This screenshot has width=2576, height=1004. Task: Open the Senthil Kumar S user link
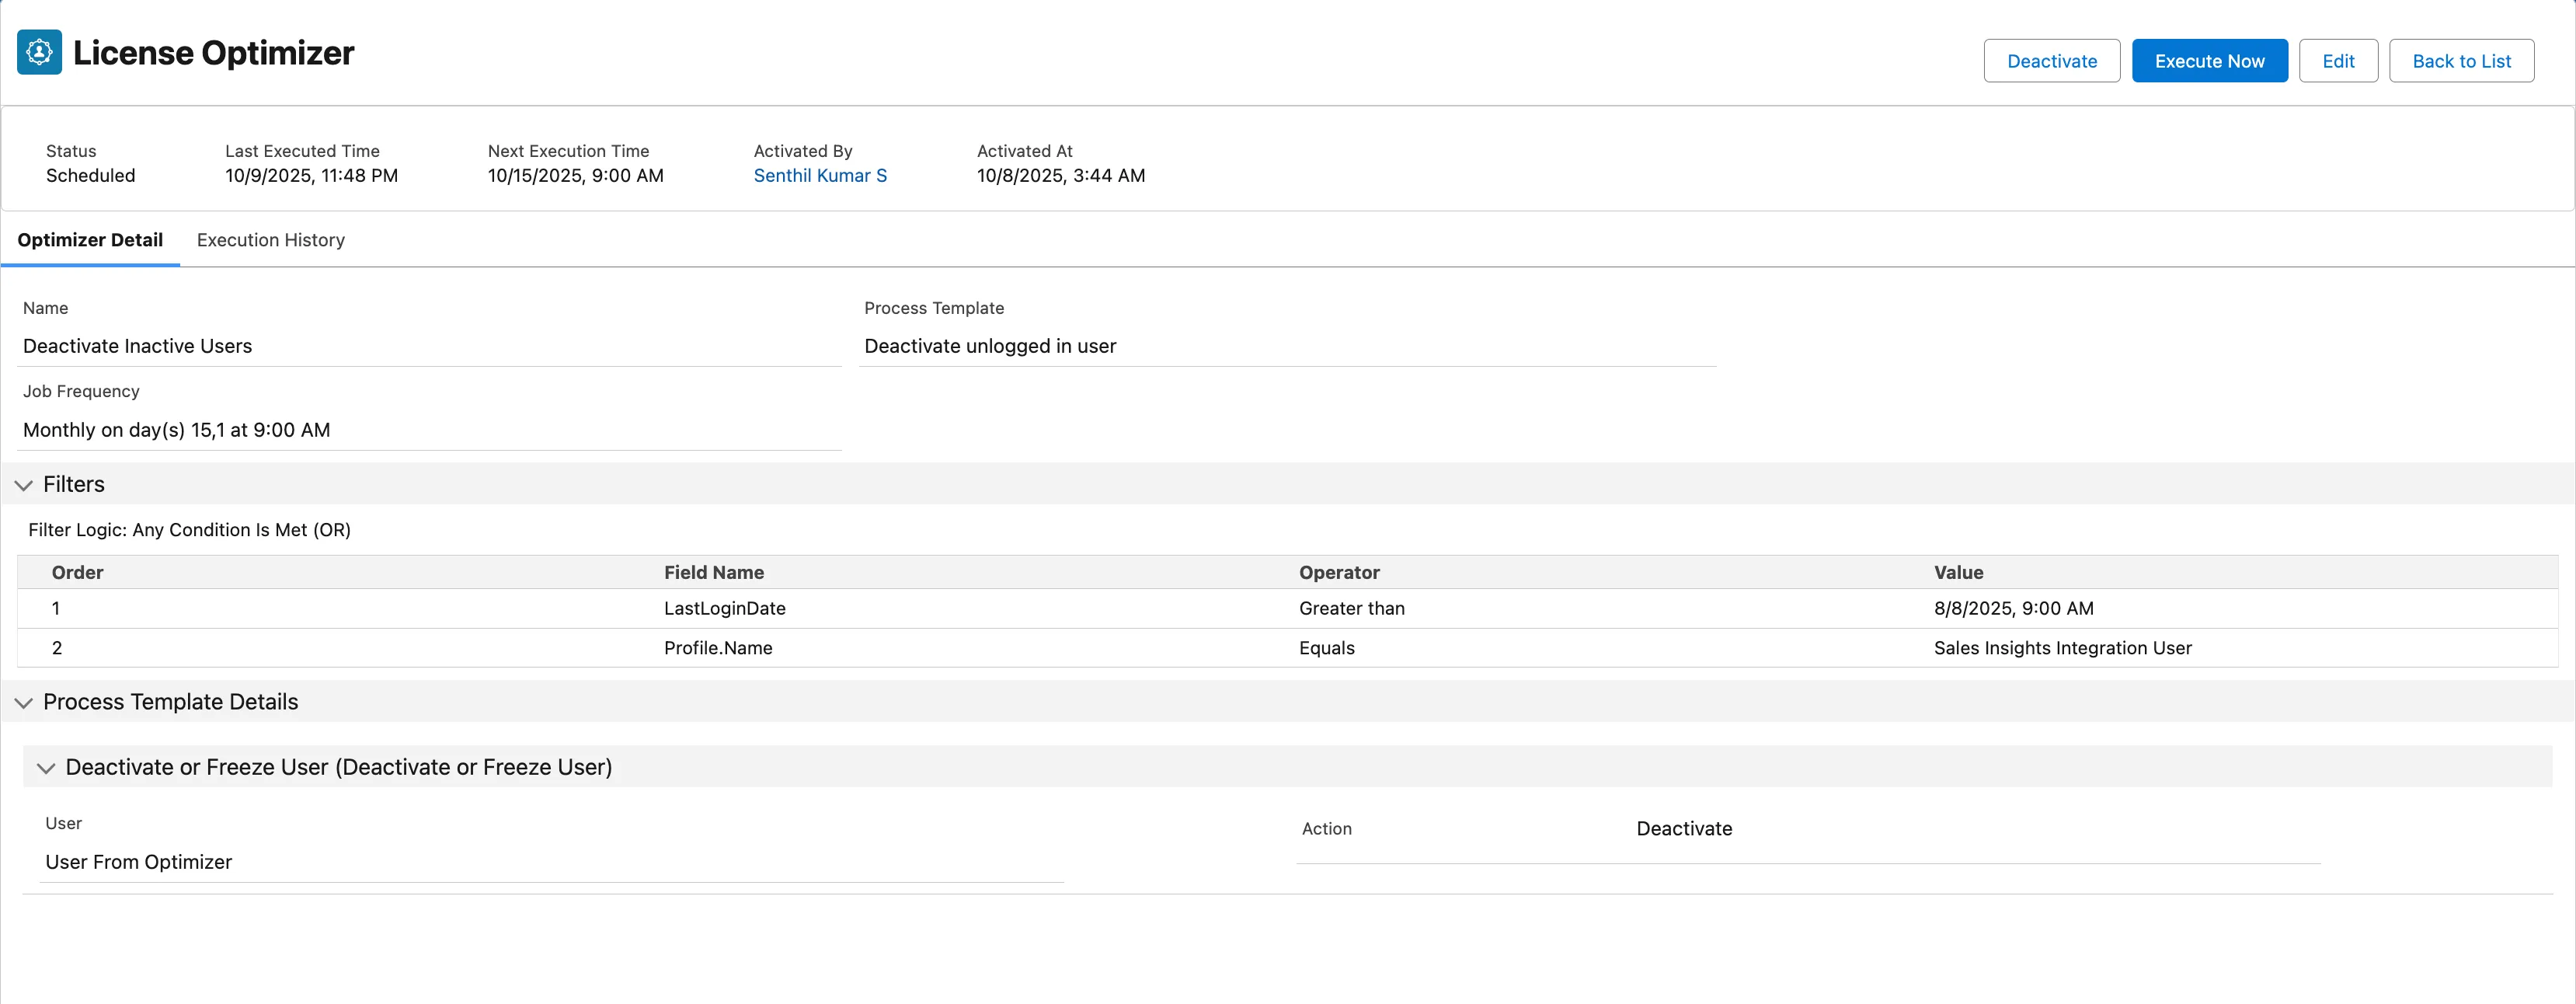coord(819,176)
